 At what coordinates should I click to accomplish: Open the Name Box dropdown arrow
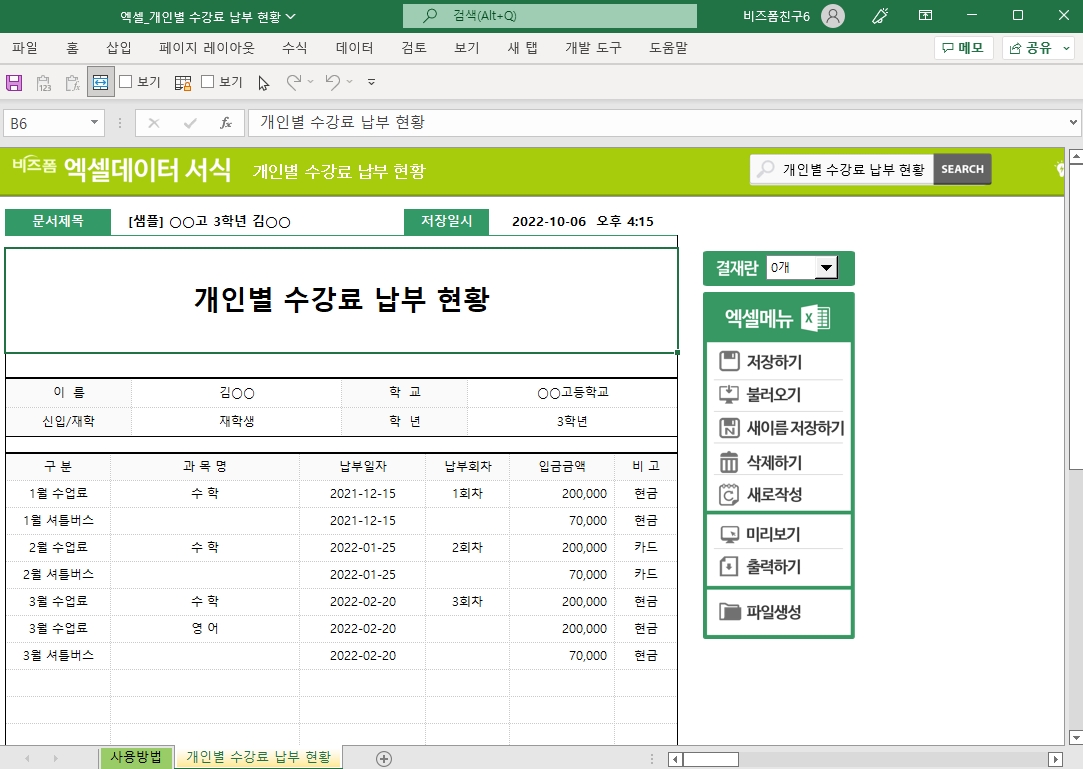click(x=95, y=123)
